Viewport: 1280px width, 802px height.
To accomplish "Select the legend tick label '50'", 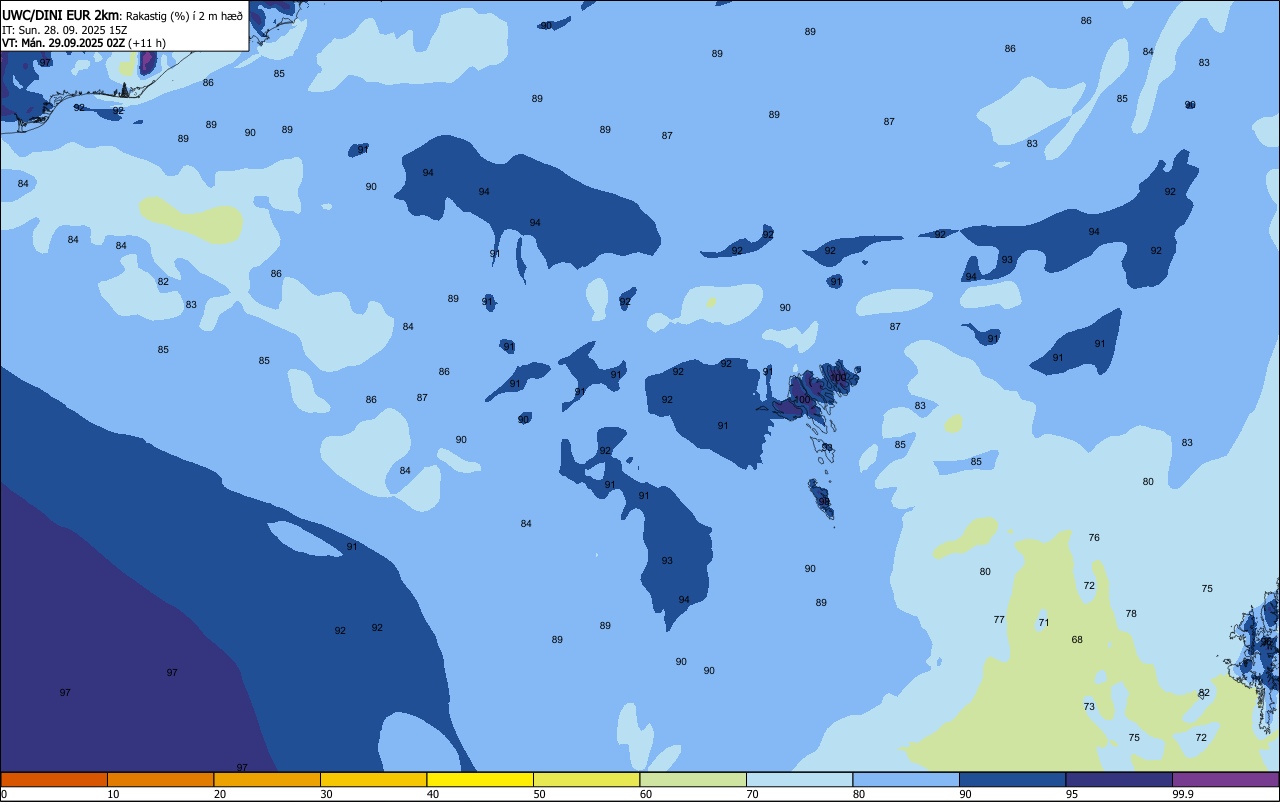I will coord(539,794).
